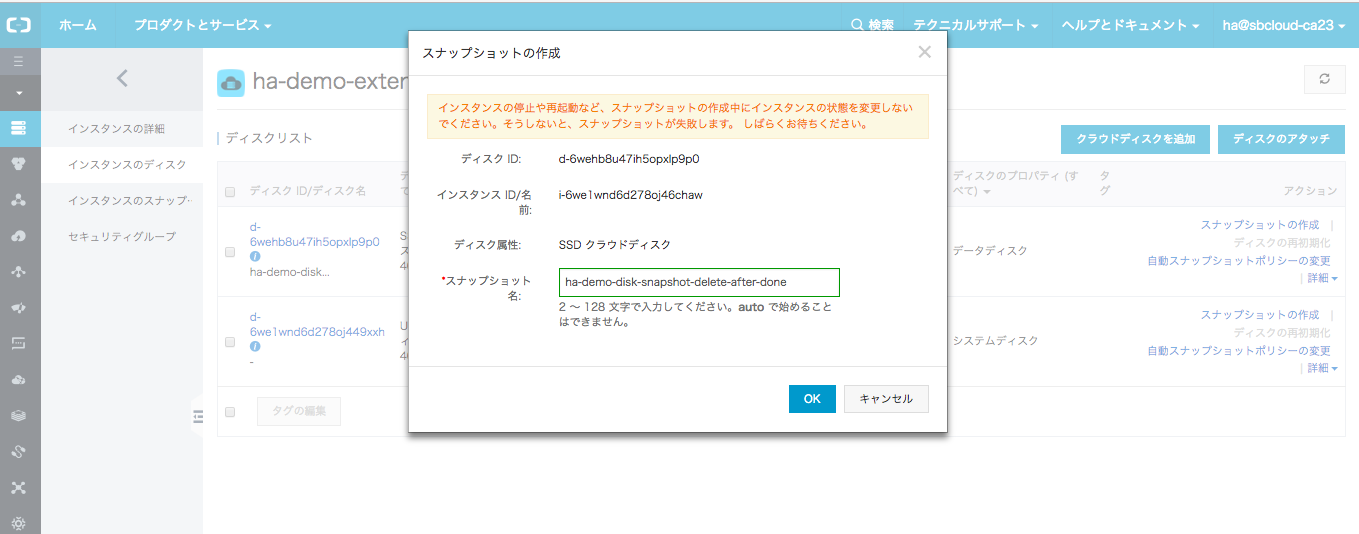Click 自動スナップショットポリシーの変更 for データディスク
Viewport: 1359px width, 534px height.
pyautogui.click(x=1239, y=261)
